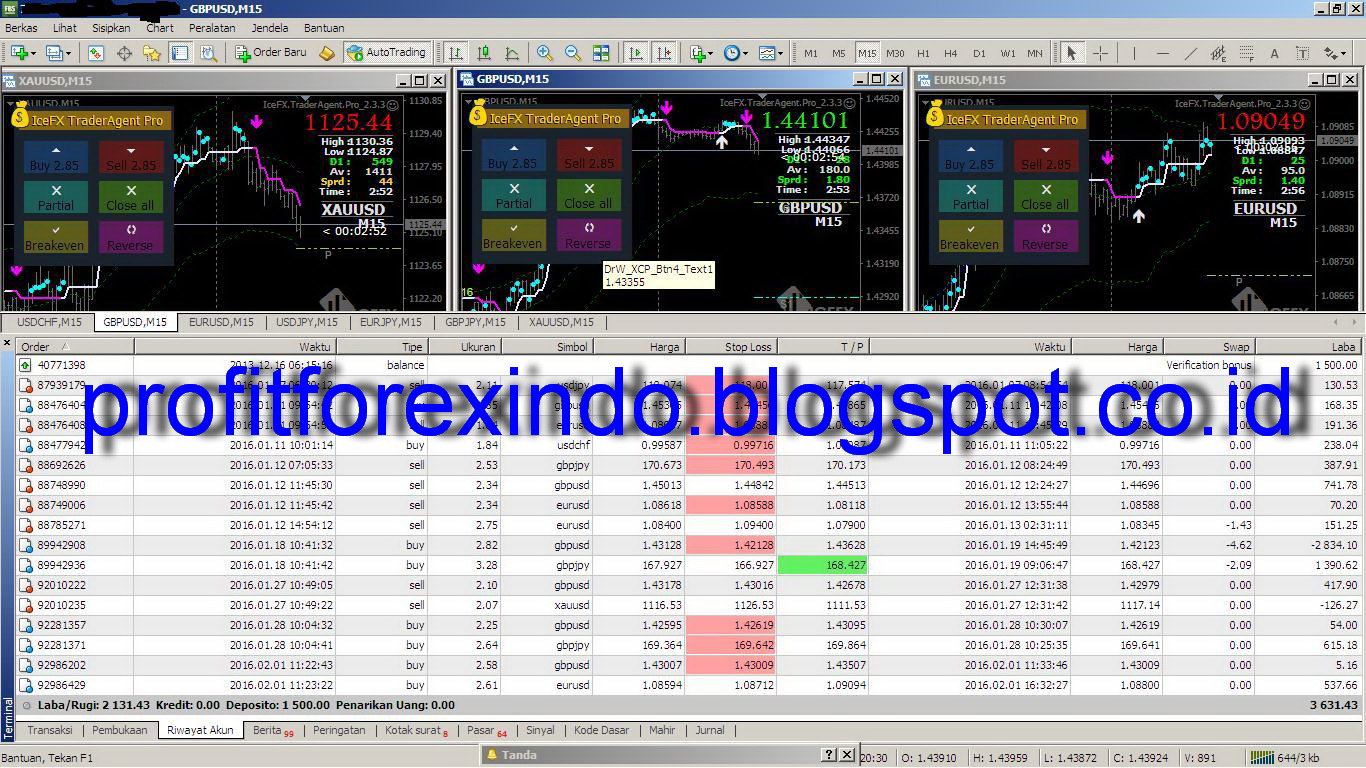Open the Navigator folder-star icon

click(x=153, y=53)
